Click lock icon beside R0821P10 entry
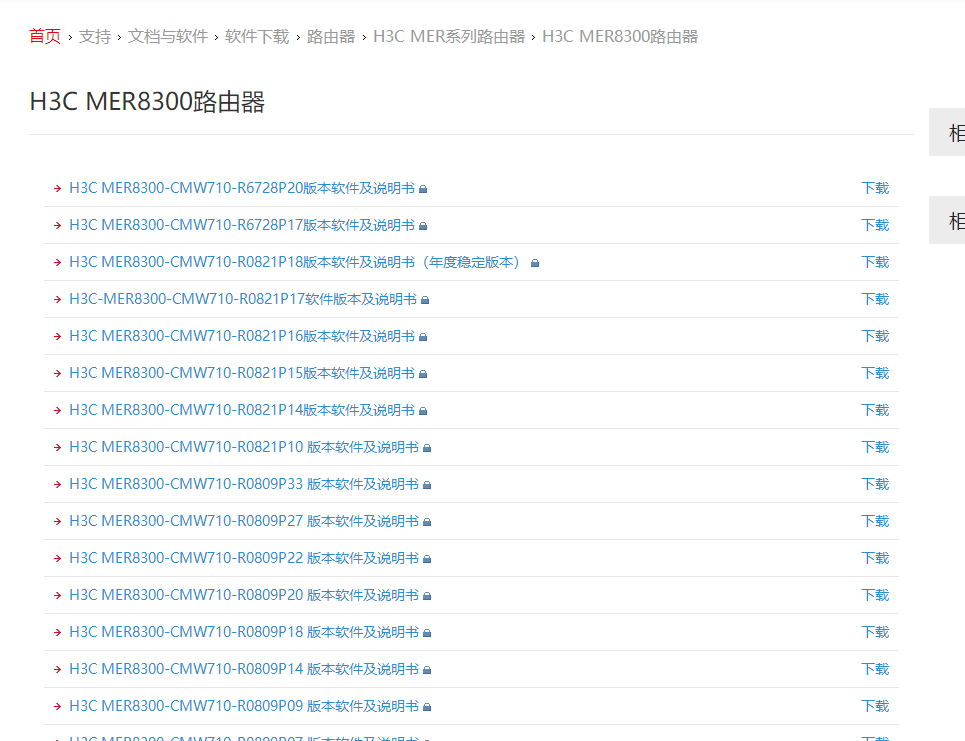 coord(427,448)
